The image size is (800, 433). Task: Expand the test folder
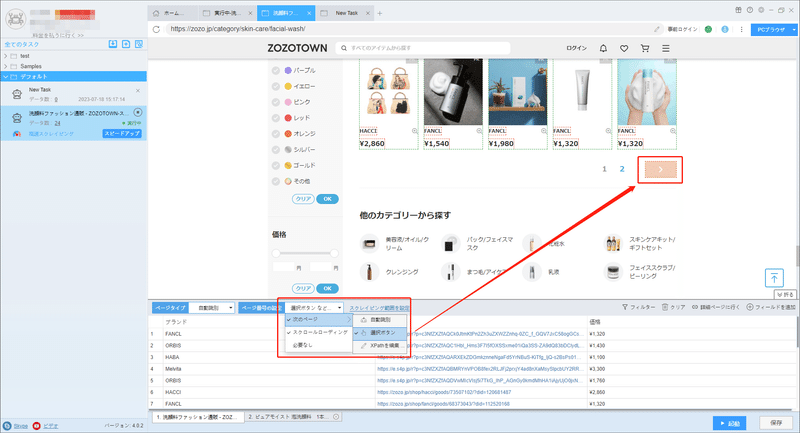point(6,56)
